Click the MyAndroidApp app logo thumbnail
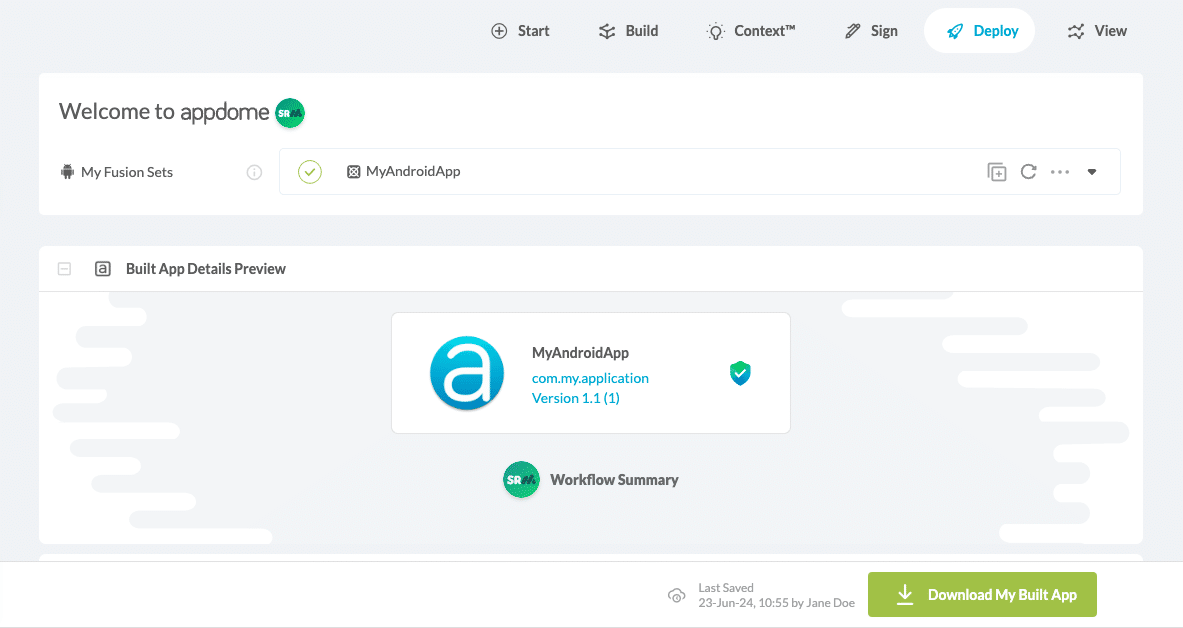The height and width of the screenshot is (628, 1183). coord(467,373)
